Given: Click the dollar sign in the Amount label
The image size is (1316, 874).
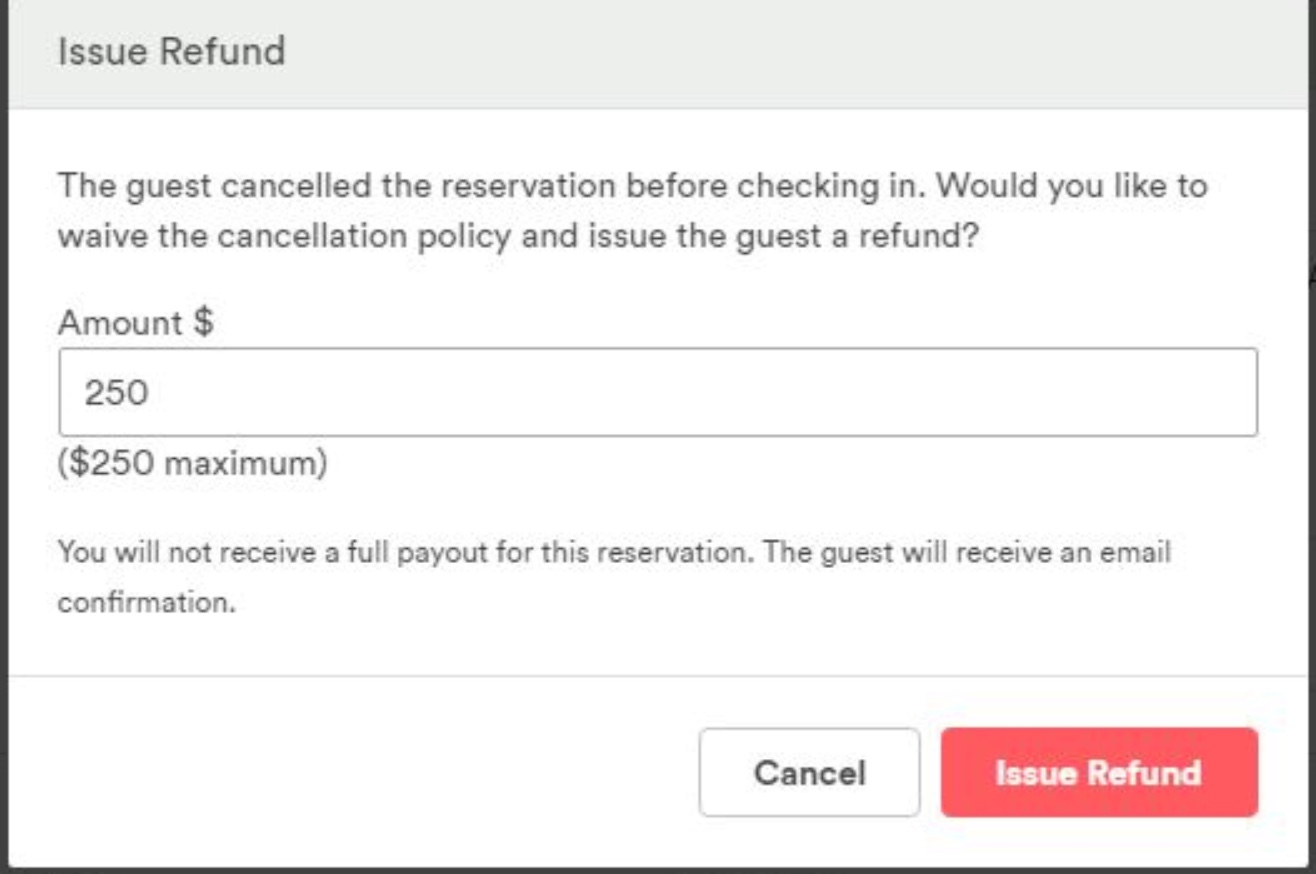Looking at the screenshot, I should coord(203,323).
